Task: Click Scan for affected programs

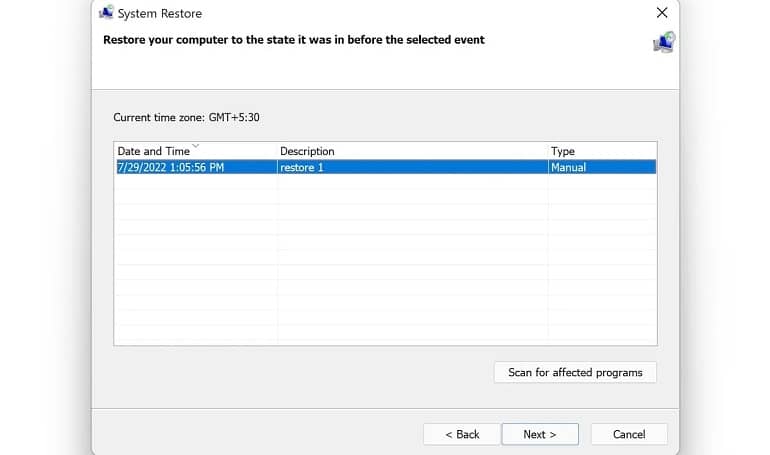Action: [x=575, y=373]
